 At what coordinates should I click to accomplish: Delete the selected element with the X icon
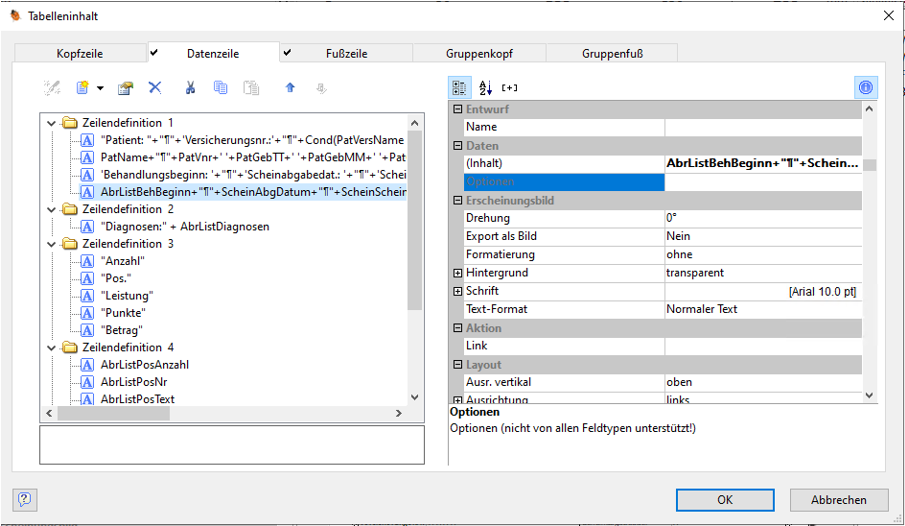click(x=155, y=87)
